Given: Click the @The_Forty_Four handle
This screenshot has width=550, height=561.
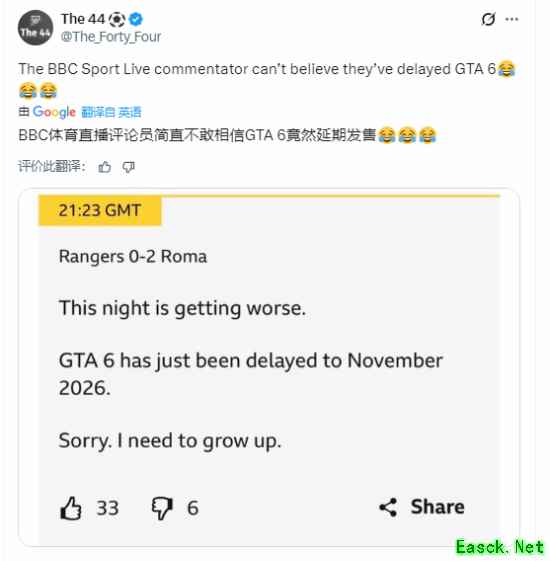Looking at the screenshot, I should coord(111,36).
